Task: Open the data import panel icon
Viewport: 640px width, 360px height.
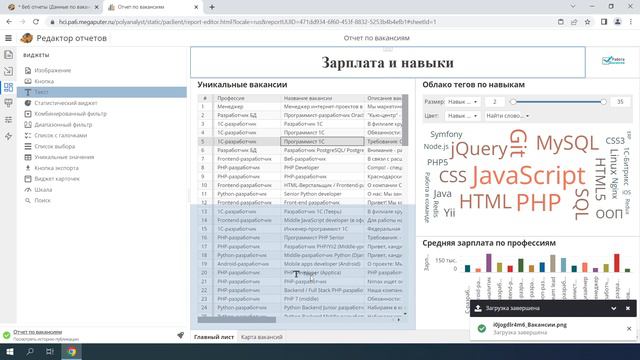Action: click(x=8, y=71)
